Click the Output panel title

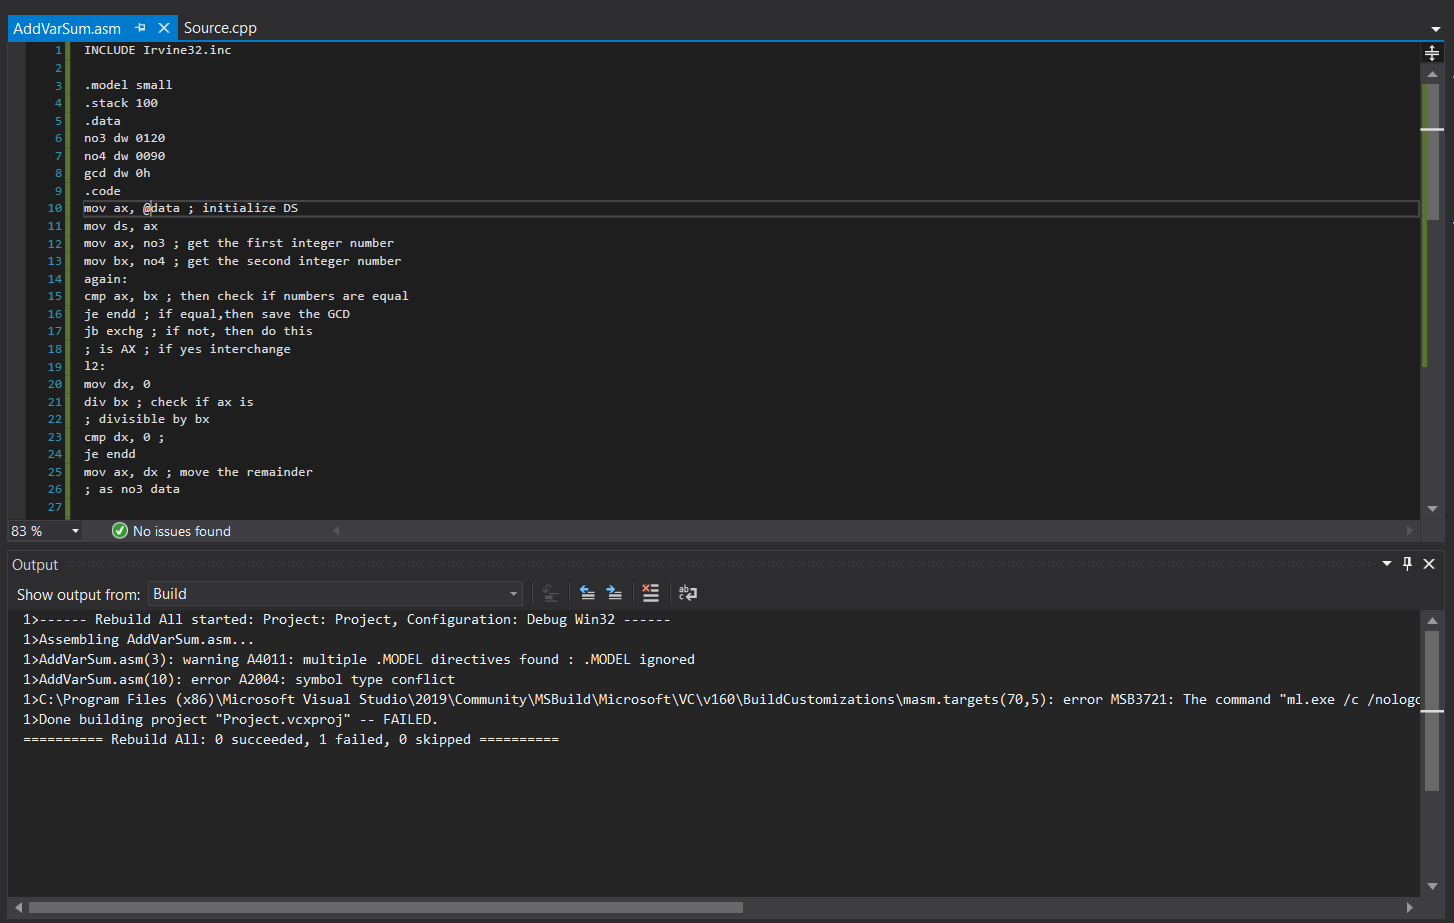tap(35, 565)
